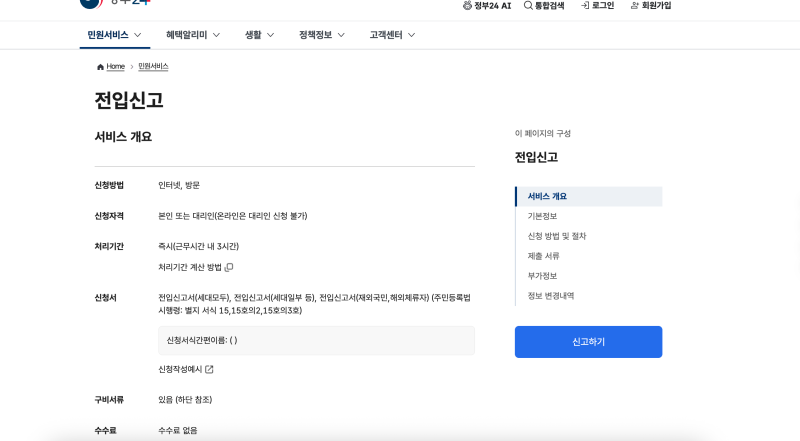This screenshot has height=441, width=800.
Task: Click the 신청방법 row label
Action: click(109, 185)
